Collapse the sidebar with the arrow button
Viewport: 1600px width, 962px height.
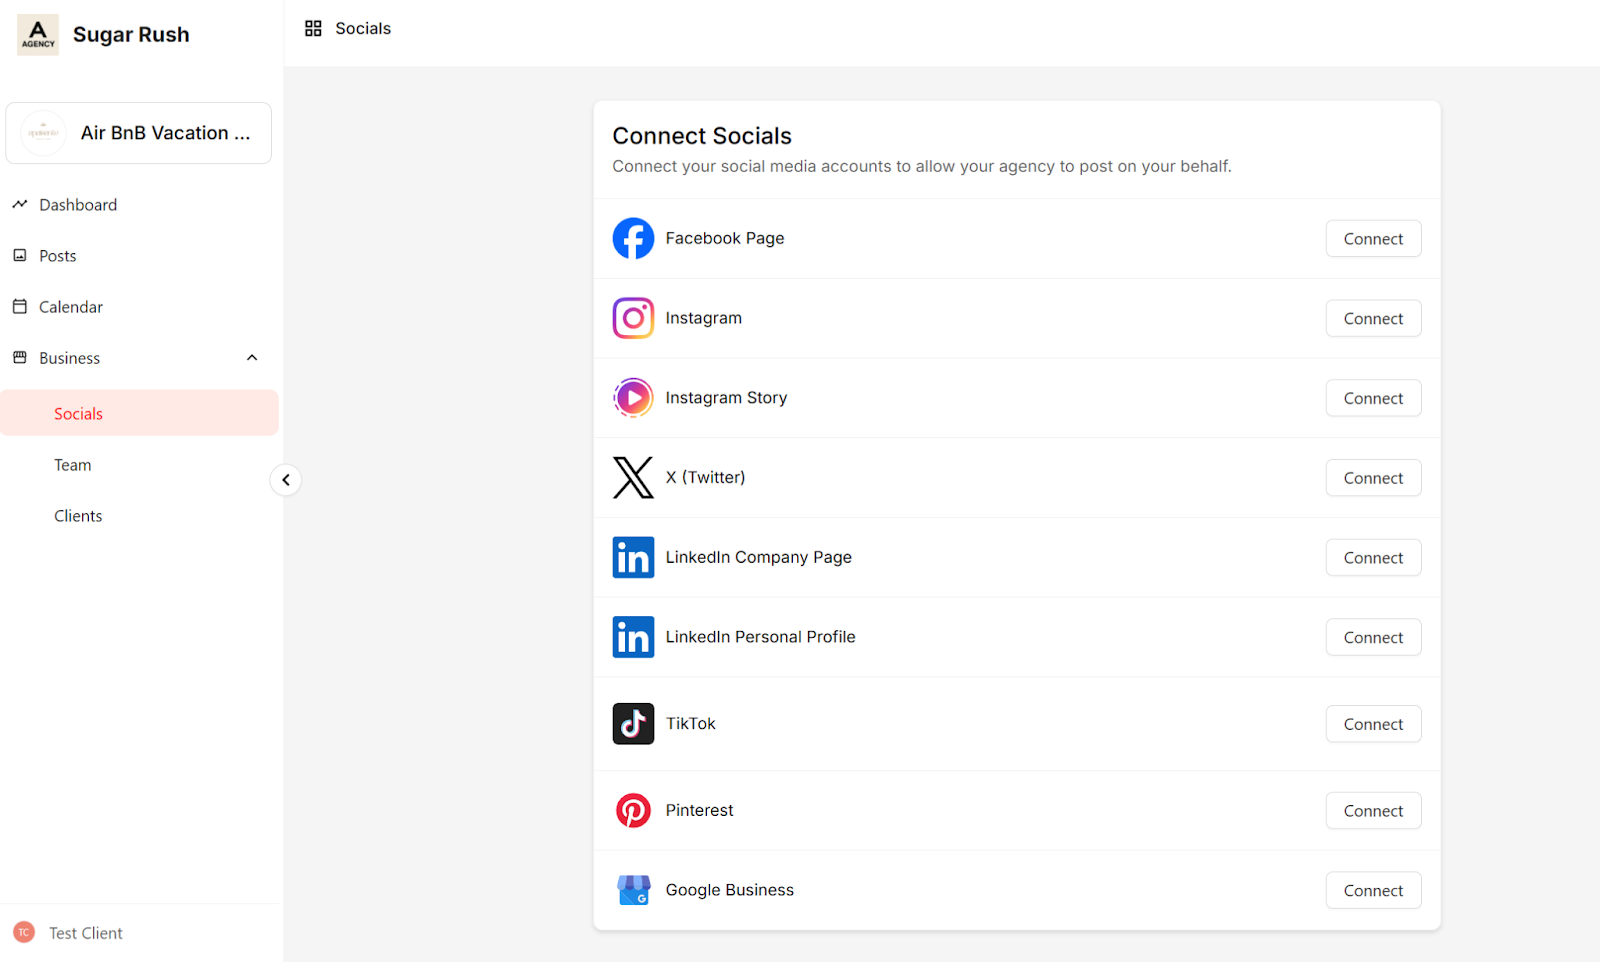pyautogui.click(x=286, y=480)
